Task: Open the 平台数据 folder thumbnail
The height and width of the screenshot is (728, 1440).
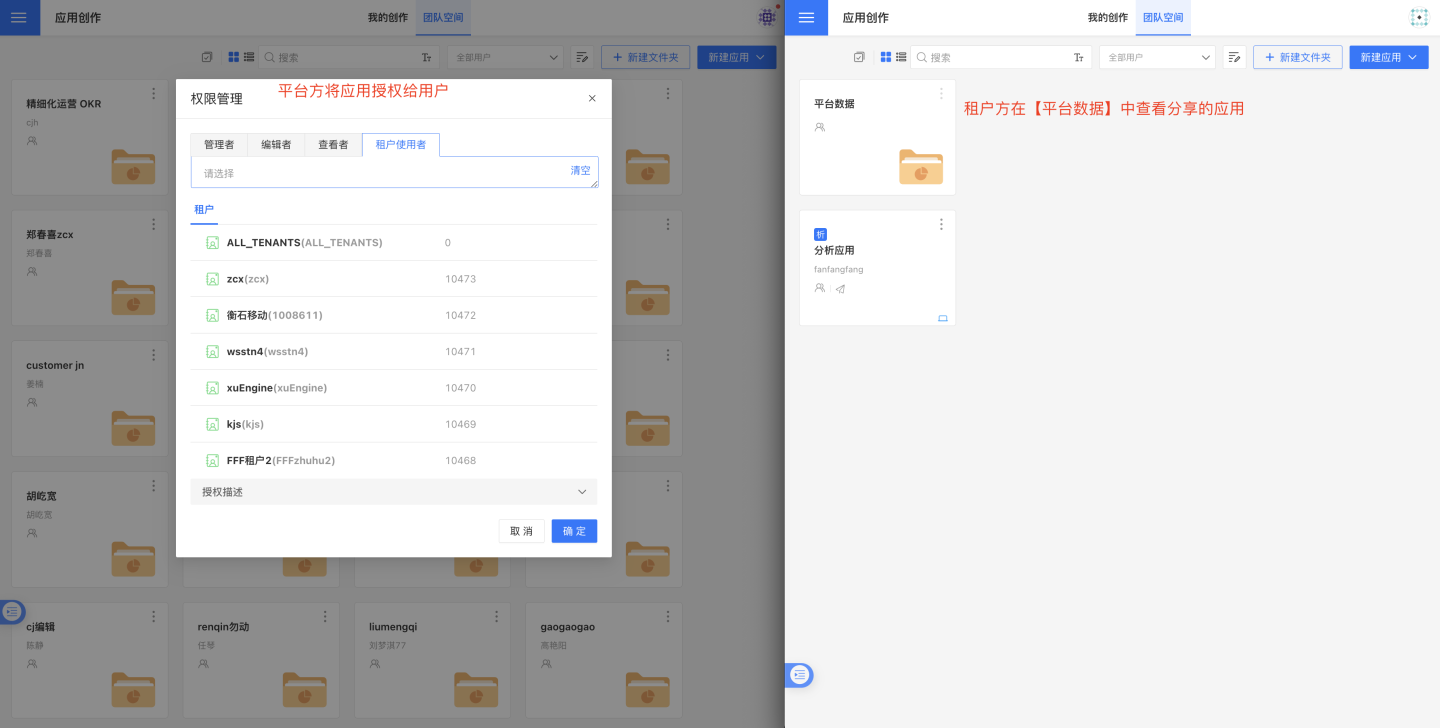Action: (921, 166)
